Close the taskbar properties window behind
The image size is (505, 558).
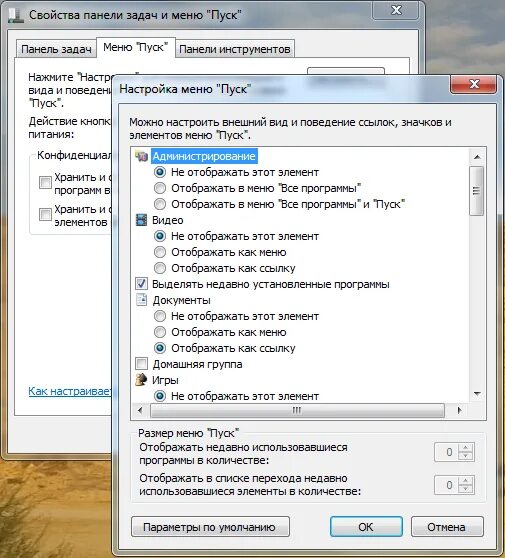[x=396, y=10]
